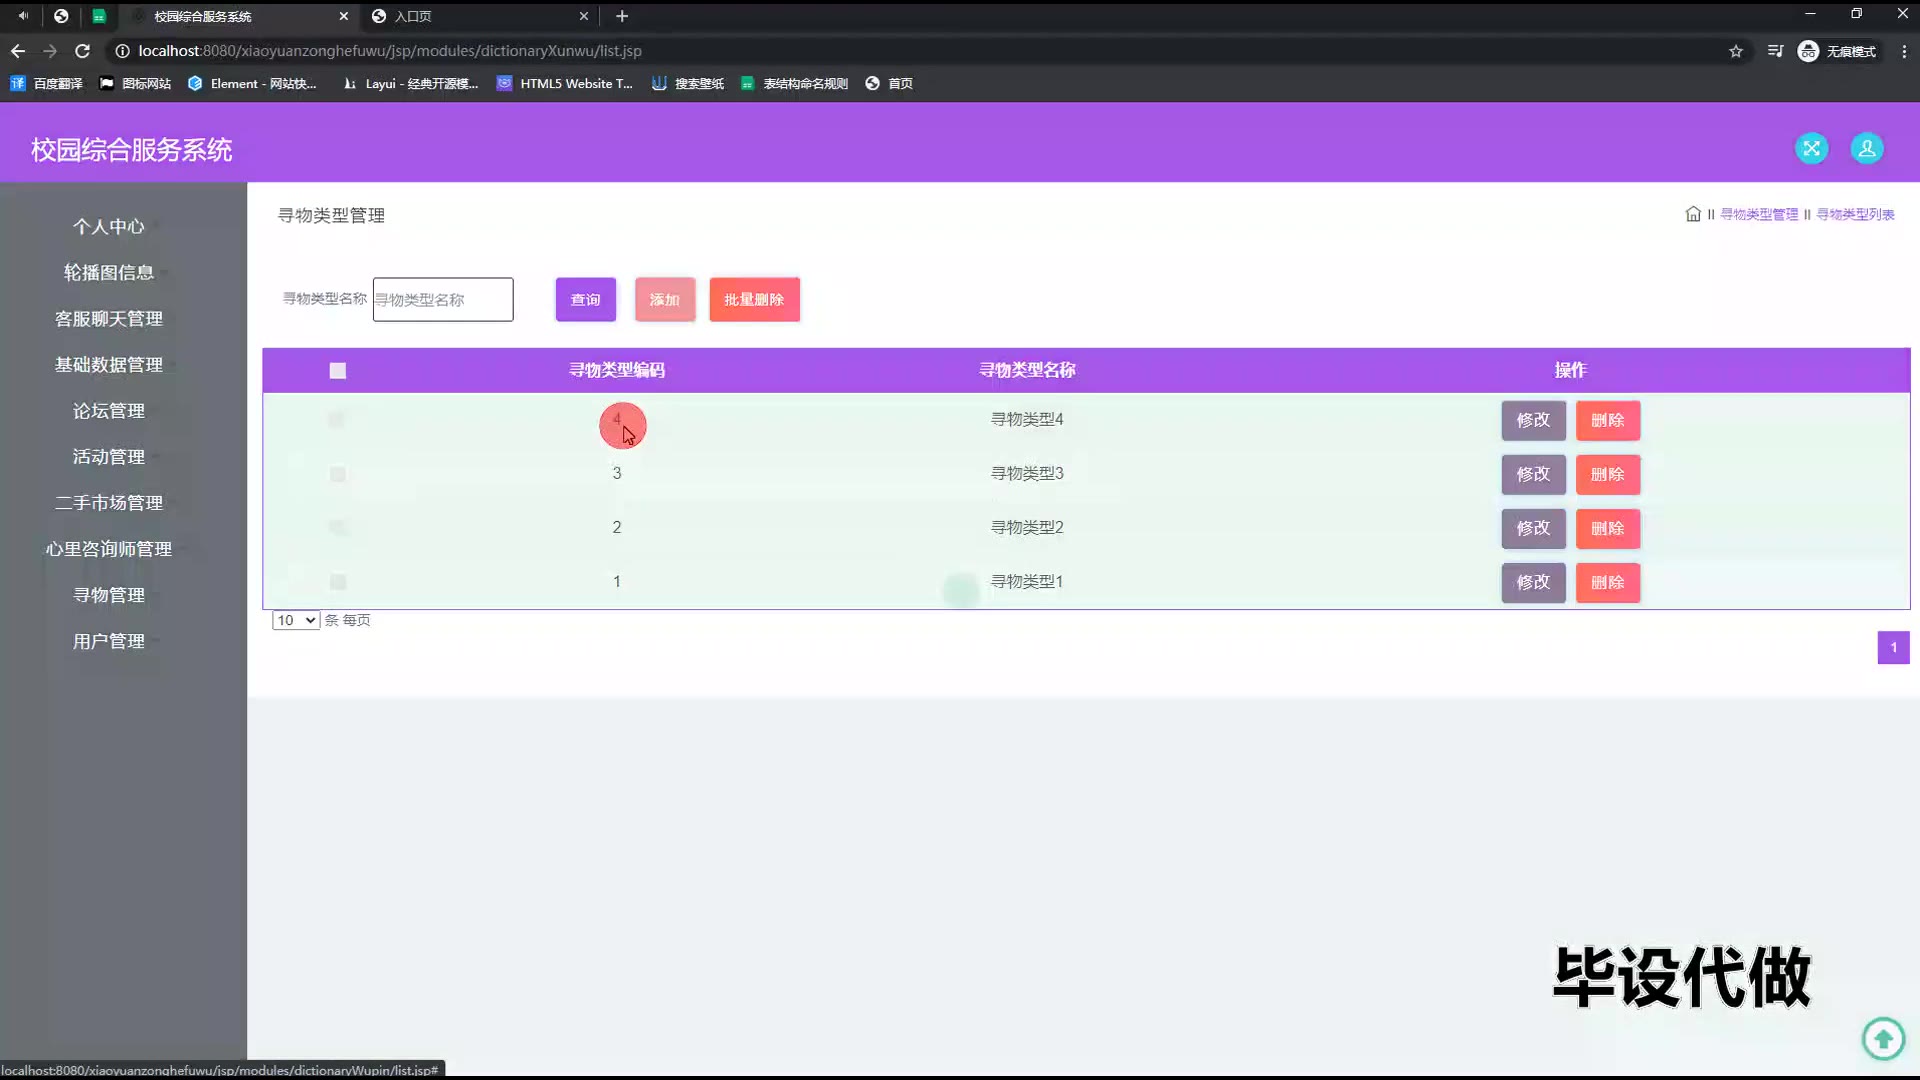Check the checkbox for row 寻物类型1
This screenshot has width=1920, height=1080.
338,582
